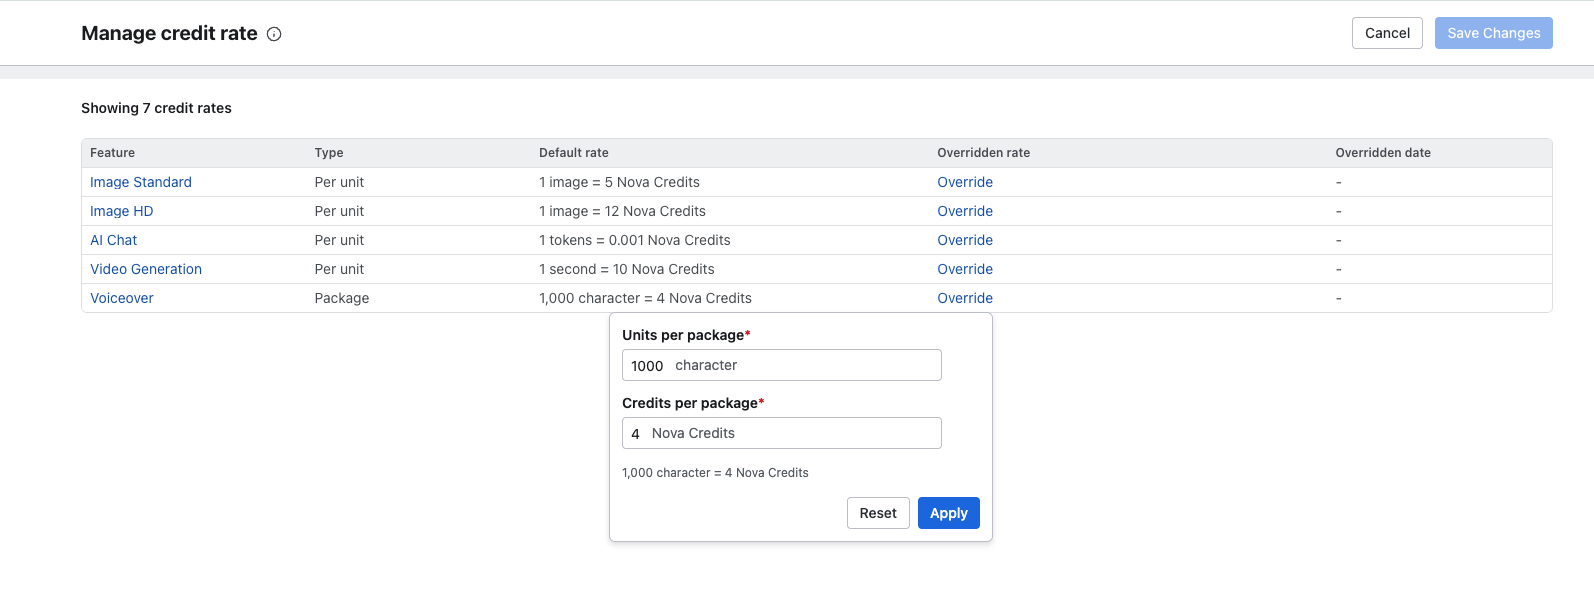Select 'Per unit' in Video Generation row

[339, 269]
